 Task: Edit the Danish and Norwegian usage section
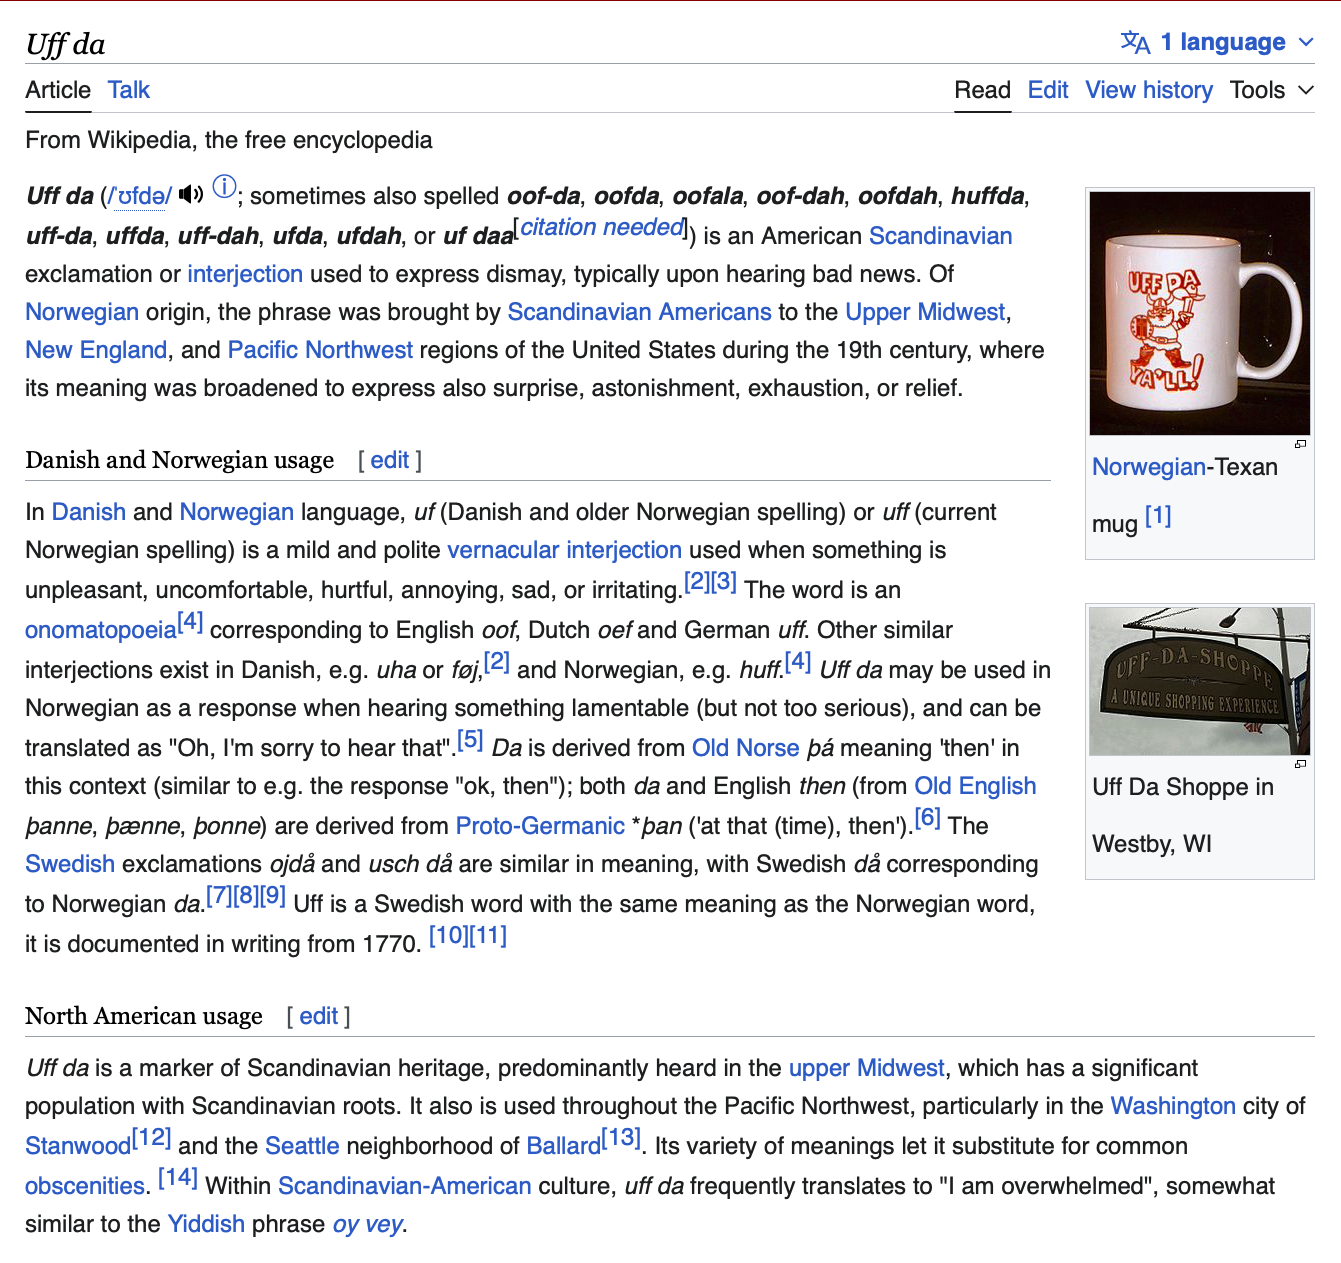389,460
